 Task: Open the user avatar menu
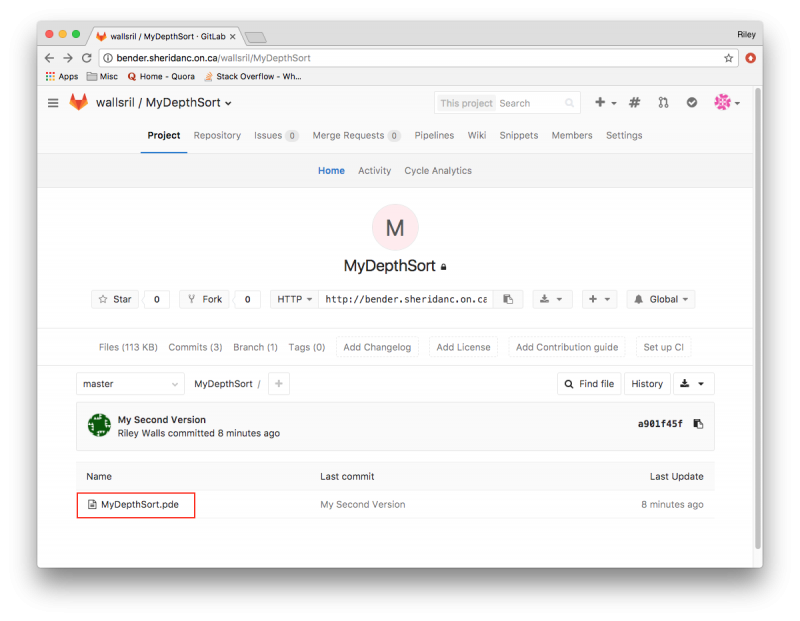coord(726,103)
